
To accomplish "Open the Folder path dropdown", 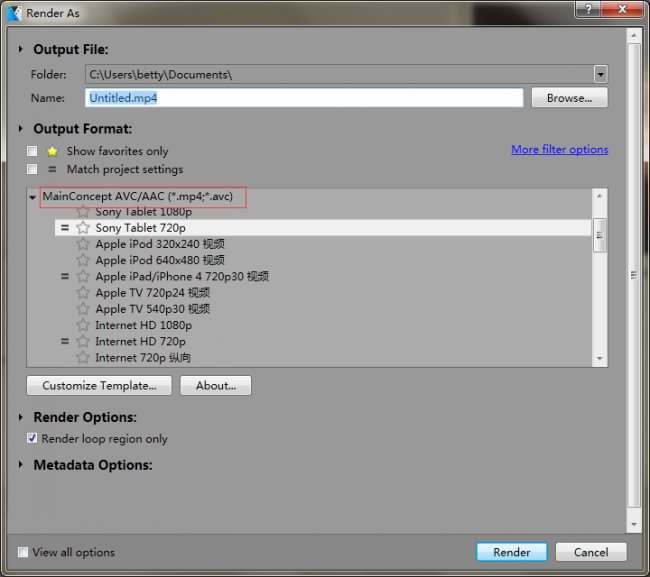I will pyautogui.click(x=600, y=75).
